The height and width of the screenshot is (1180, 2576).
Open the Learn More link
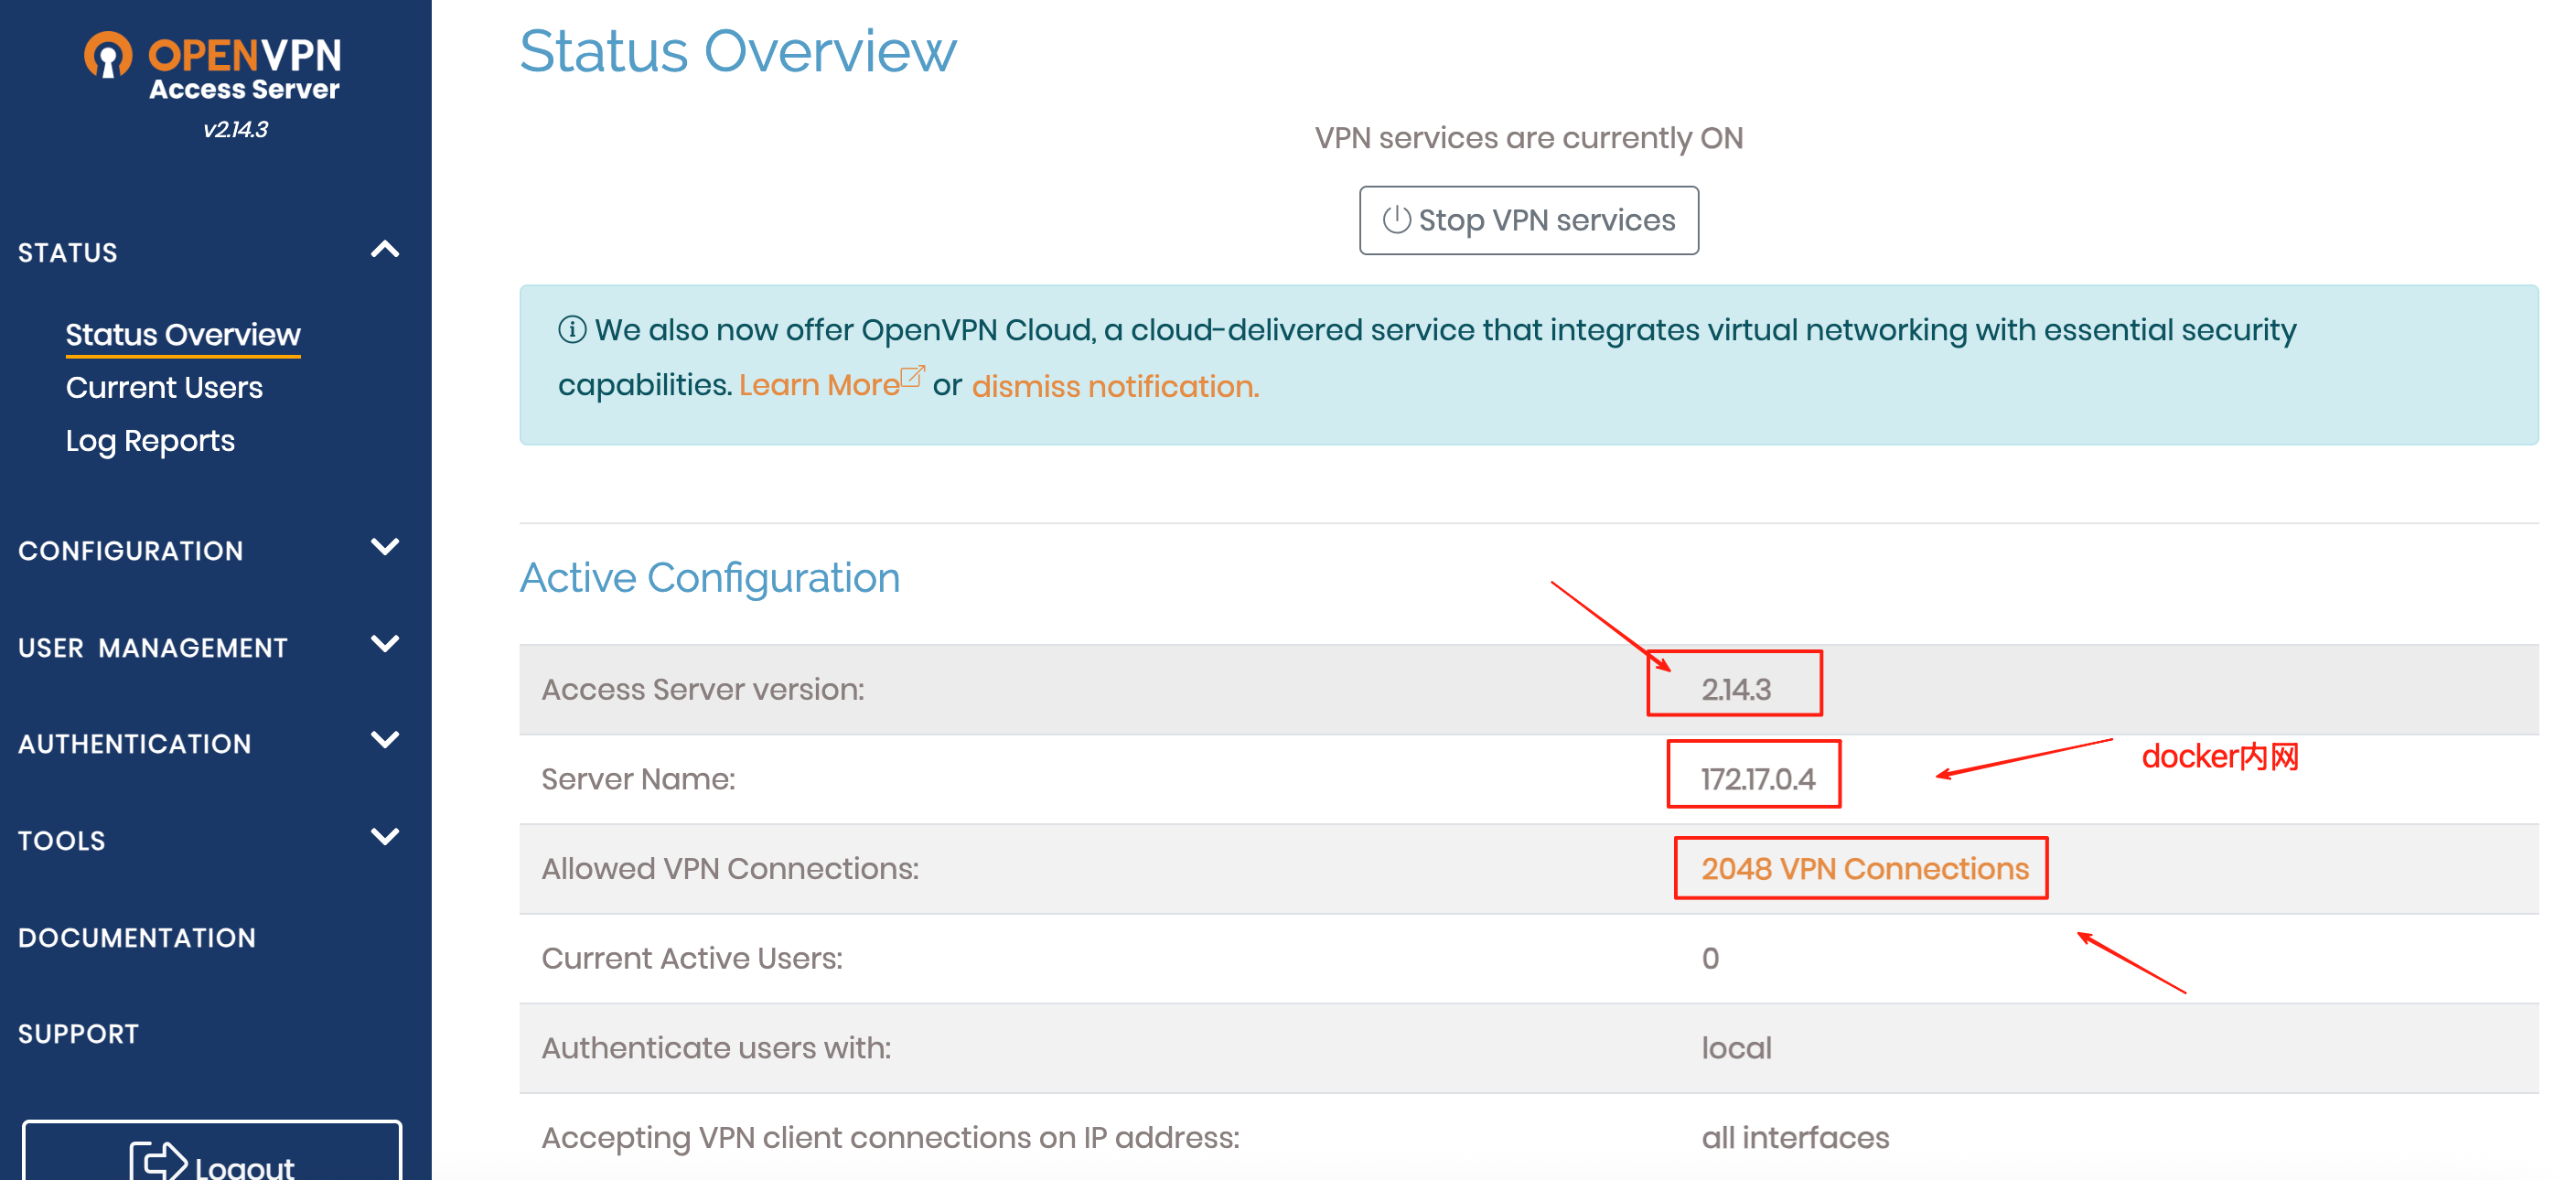pyautogui.click(x=819, y=385)
